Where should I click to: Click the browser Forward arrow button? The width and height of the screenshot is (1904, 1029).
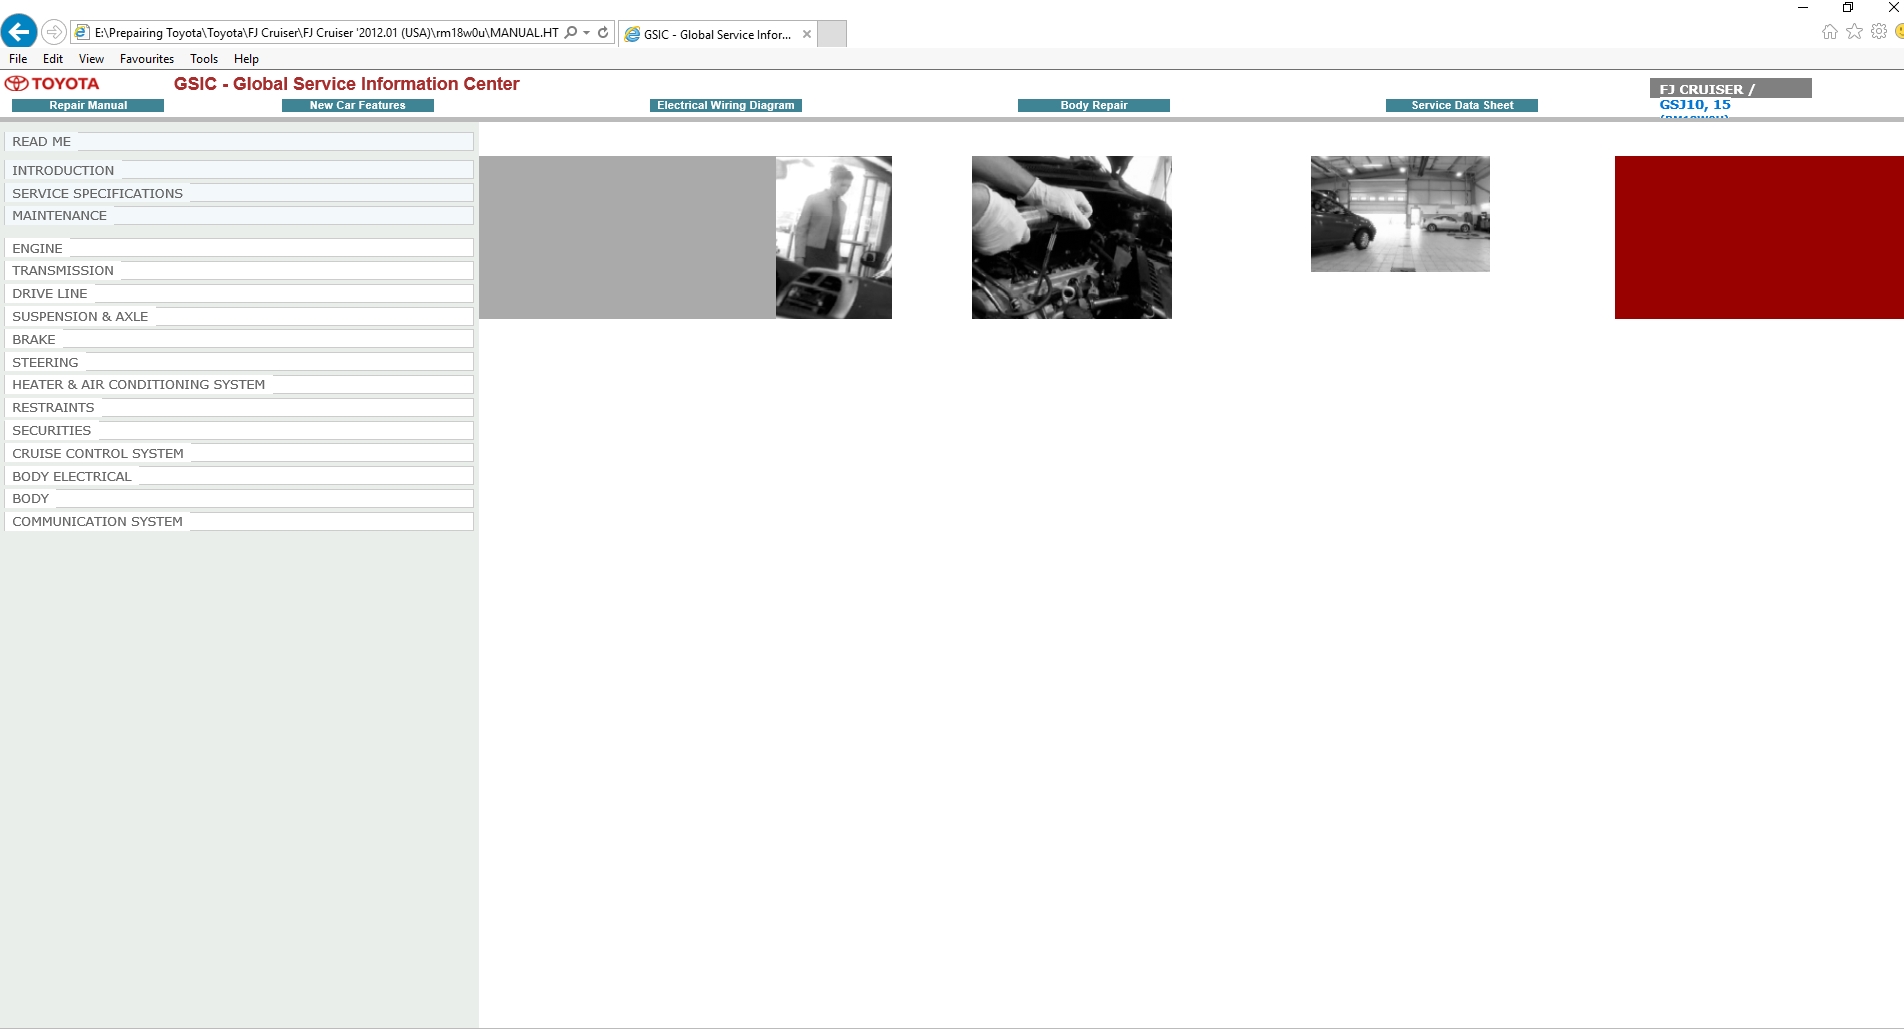54,32
